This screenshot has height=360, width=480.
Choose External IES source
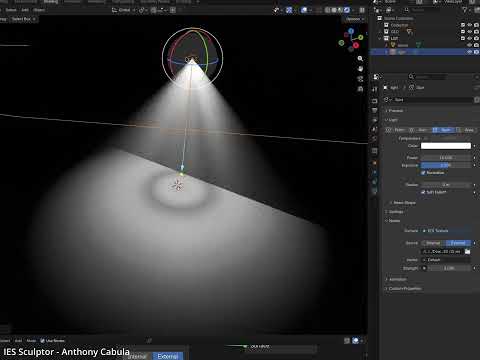[x=458, y=243]
